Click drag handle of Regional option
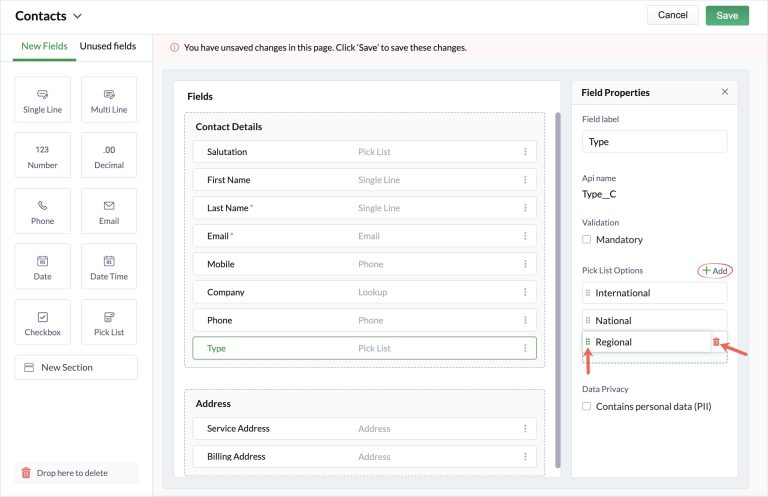Viewport: 768px width, 497px height. click(588, 342)
